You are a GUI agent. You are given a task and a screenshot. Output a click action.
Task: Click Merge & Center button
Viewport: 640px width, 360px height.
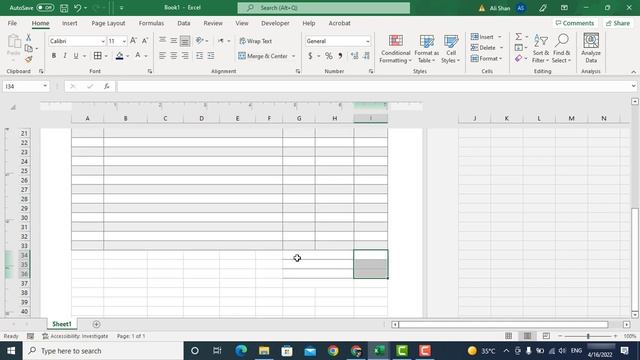263,56
